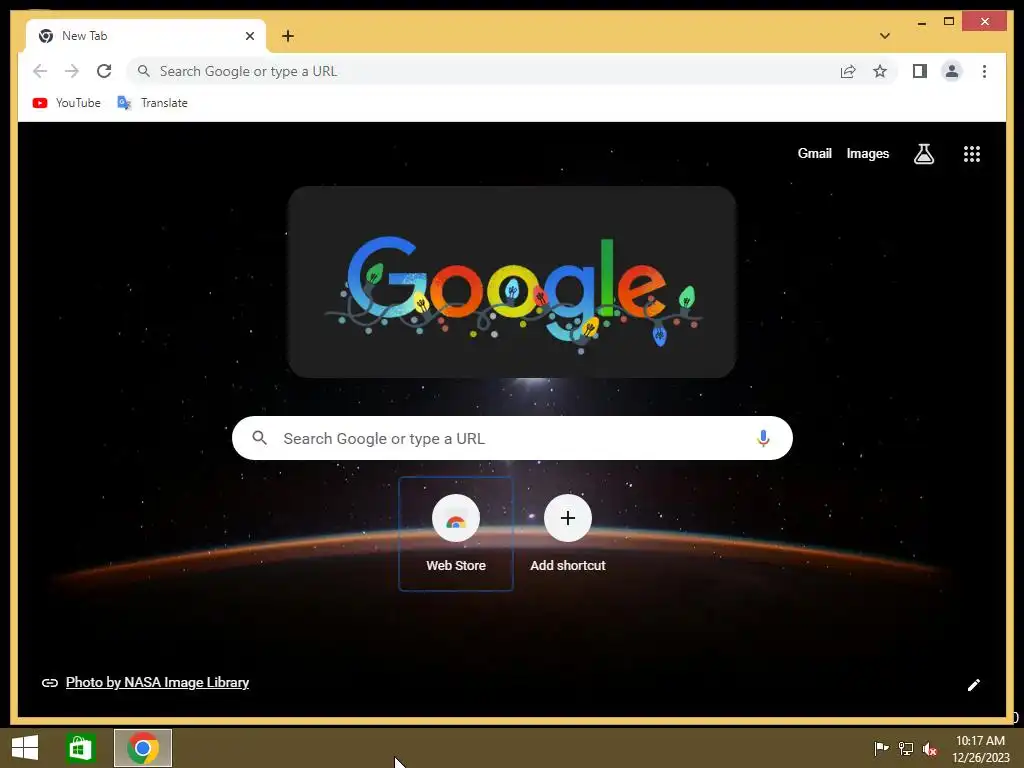
Task: Click the Google holiday lights doodle
Action: point(513,282)
